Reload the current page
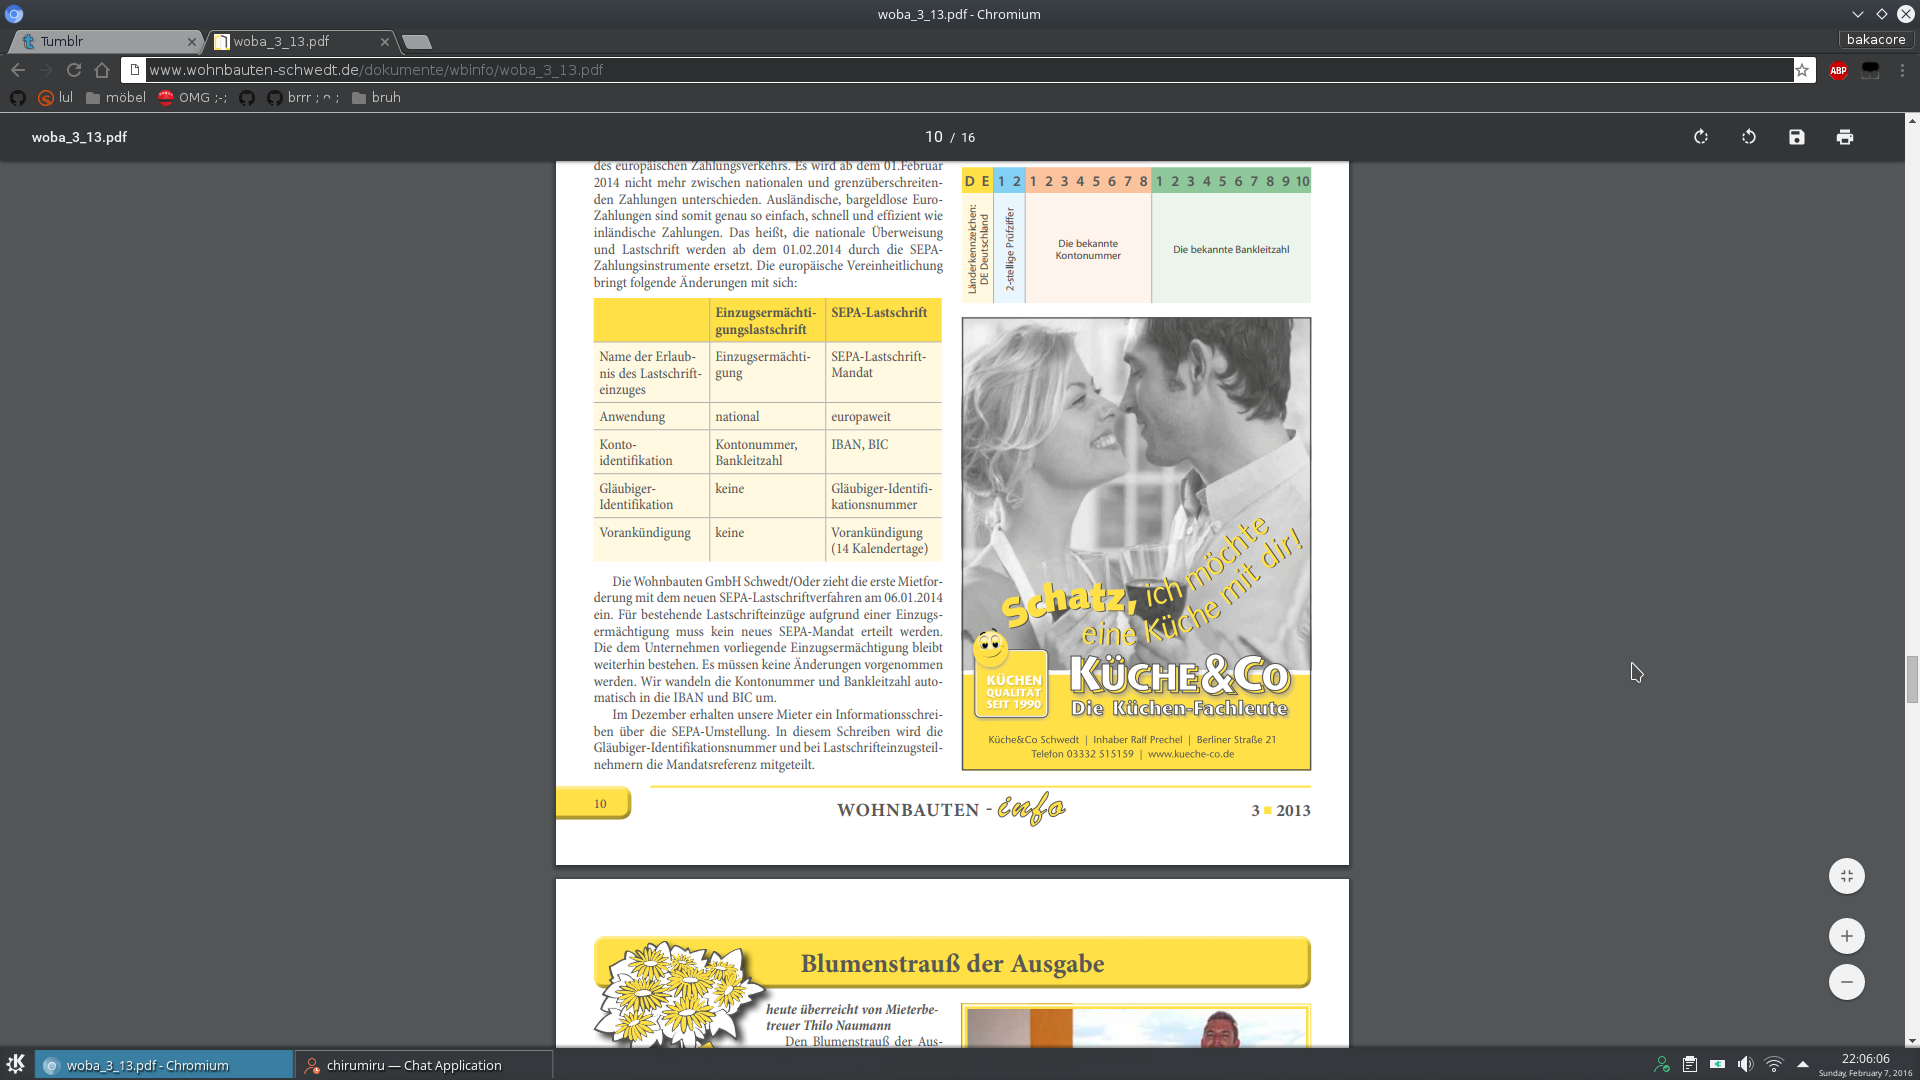The height and width of the screenshot is (1080, 1920). click(74, 70)
